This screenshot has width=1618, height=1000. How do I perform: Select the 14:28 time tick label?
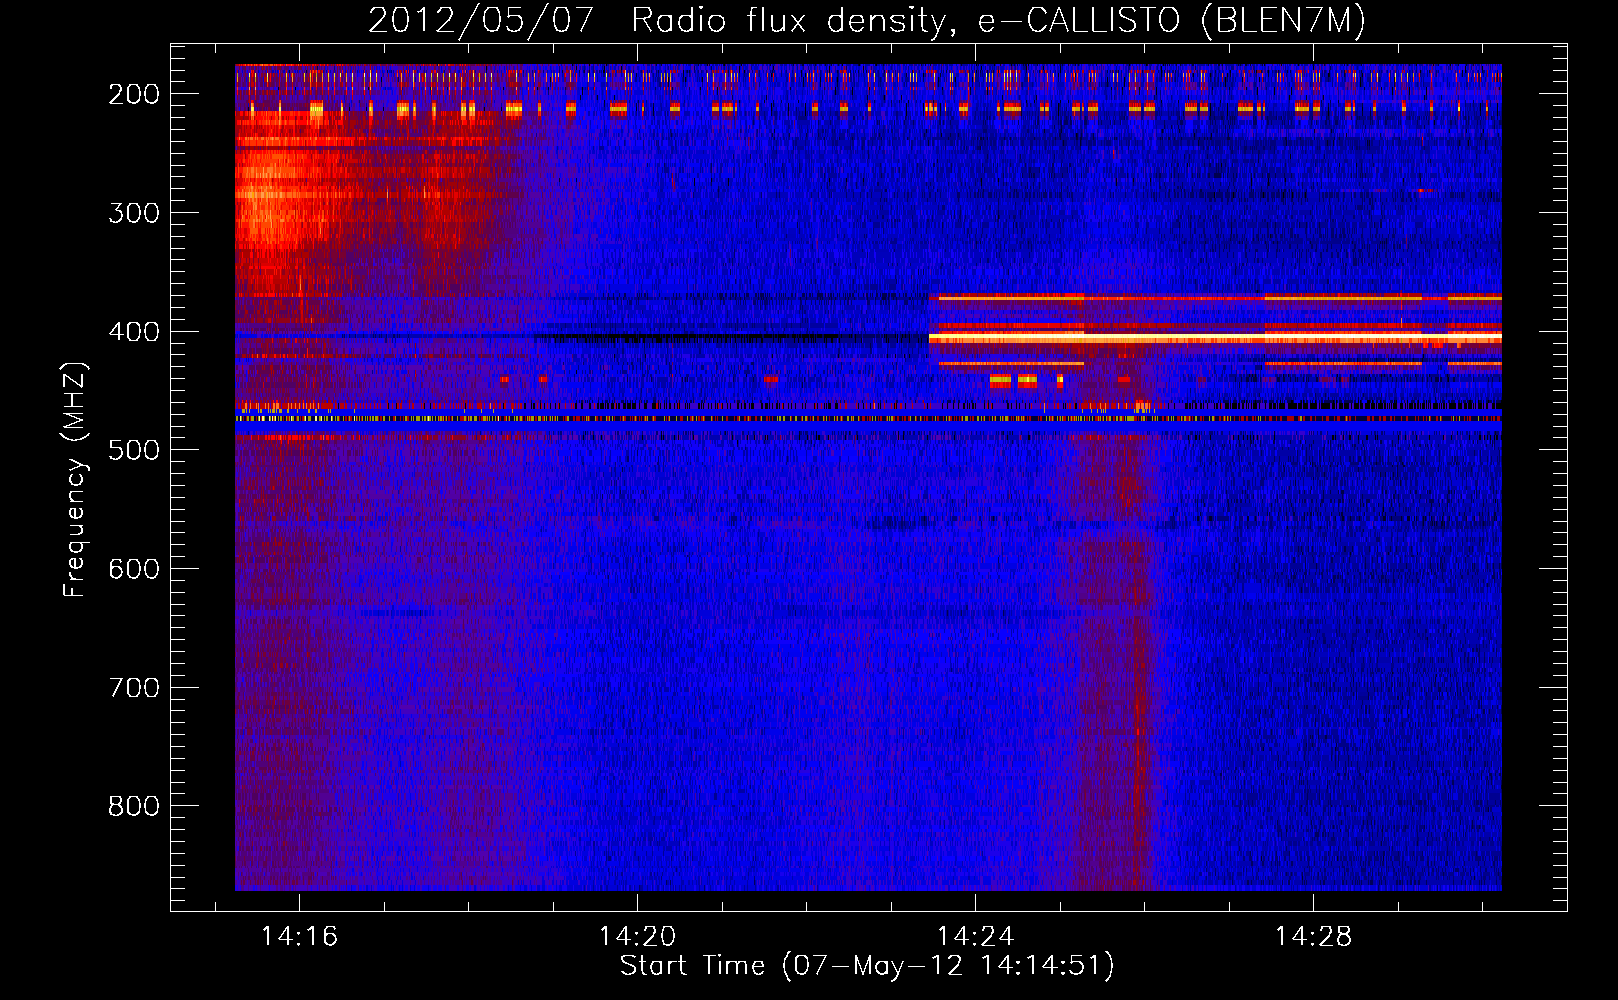pyautogui.click(x=1313, y=937)
